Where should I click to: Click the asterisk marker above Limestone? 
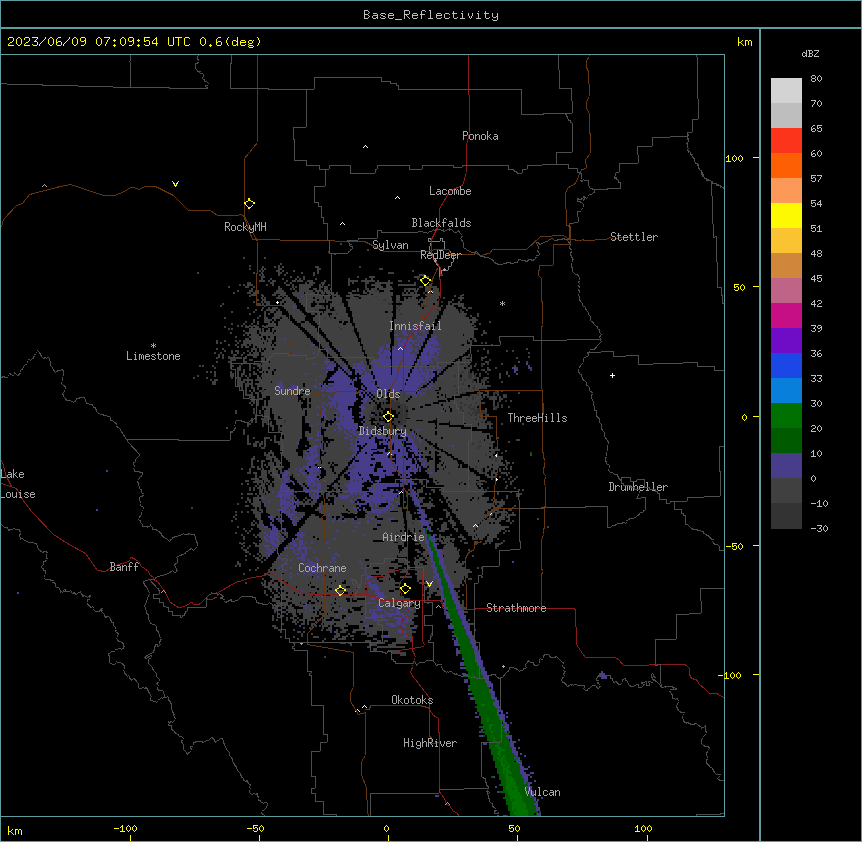(x=153, y=346)
